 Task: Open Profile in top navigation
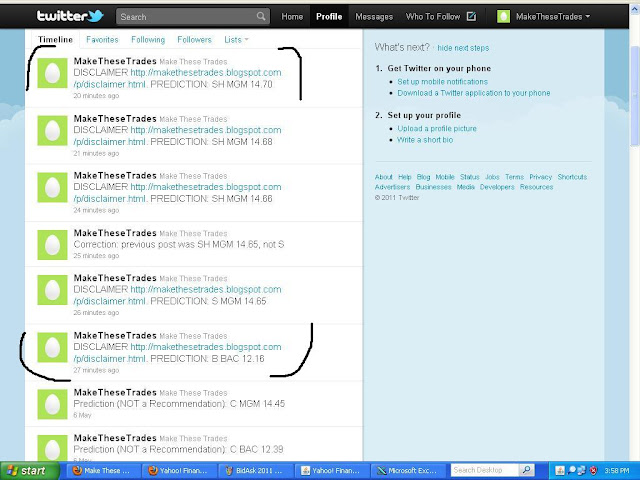tap(329, 17)
